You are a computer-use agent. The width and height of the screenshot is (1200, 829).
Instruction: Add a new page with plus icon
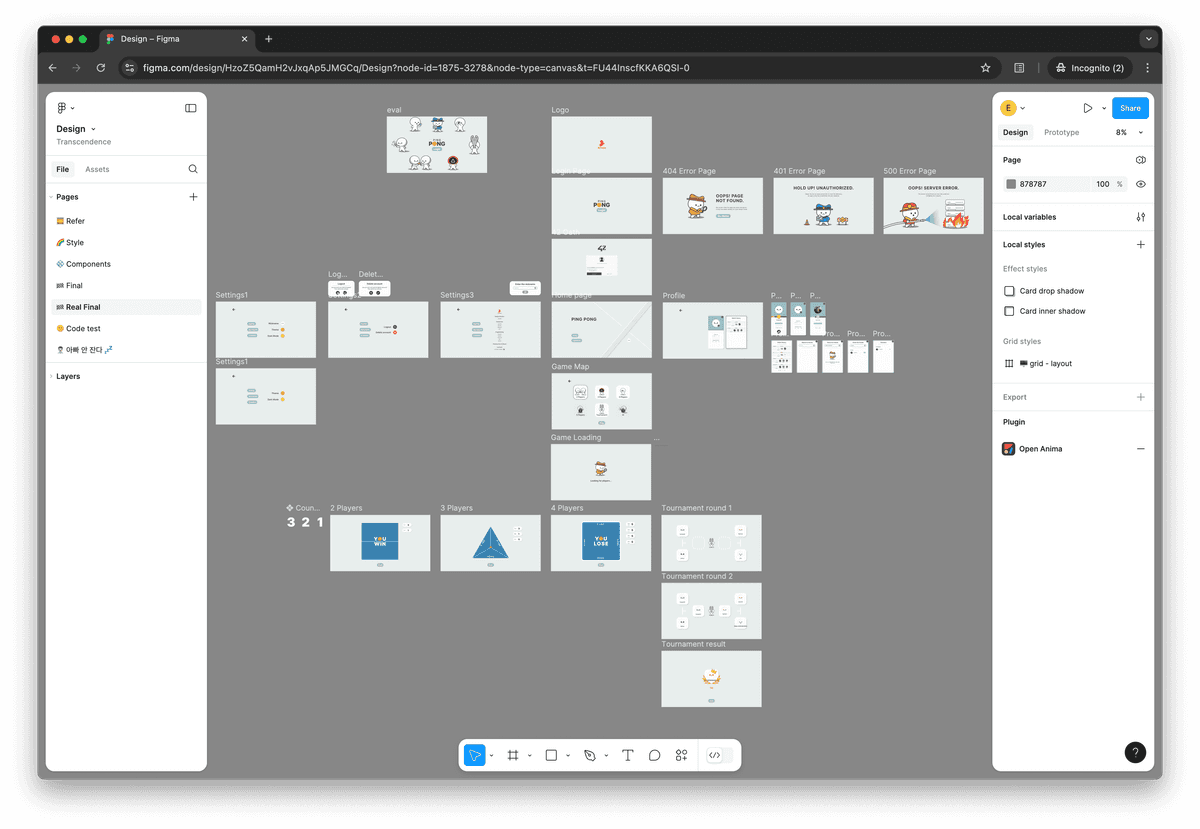tap(193, 197)
